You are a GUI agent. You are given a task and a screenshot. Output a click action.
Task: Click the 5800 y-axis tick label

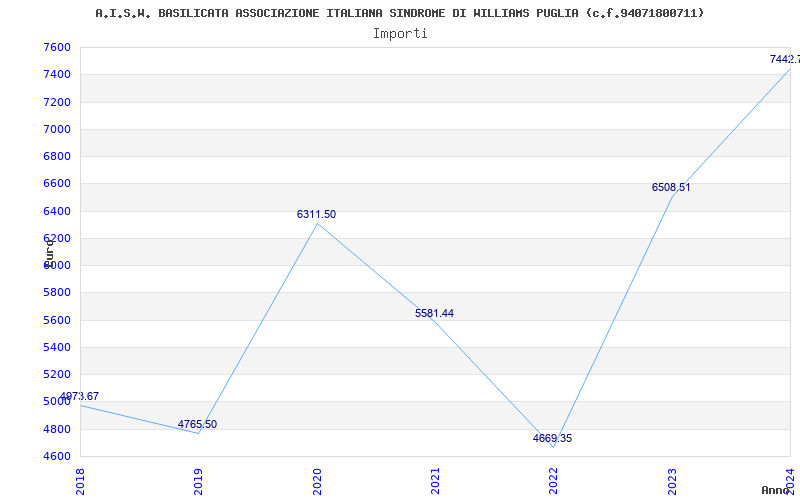tap(57, 293)
